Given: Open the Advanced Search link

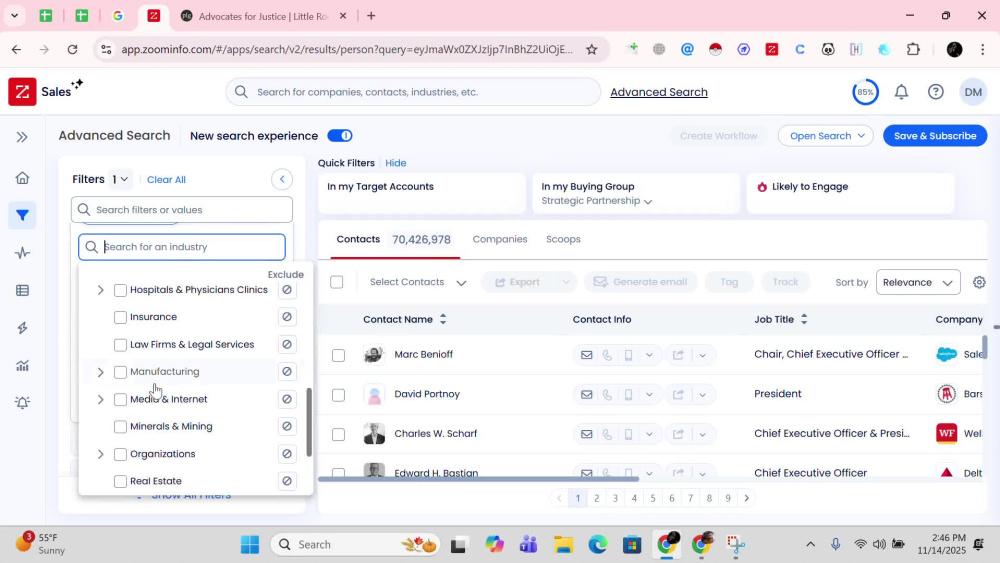Looking at the screenshot, I should click(x=659, y=92).
